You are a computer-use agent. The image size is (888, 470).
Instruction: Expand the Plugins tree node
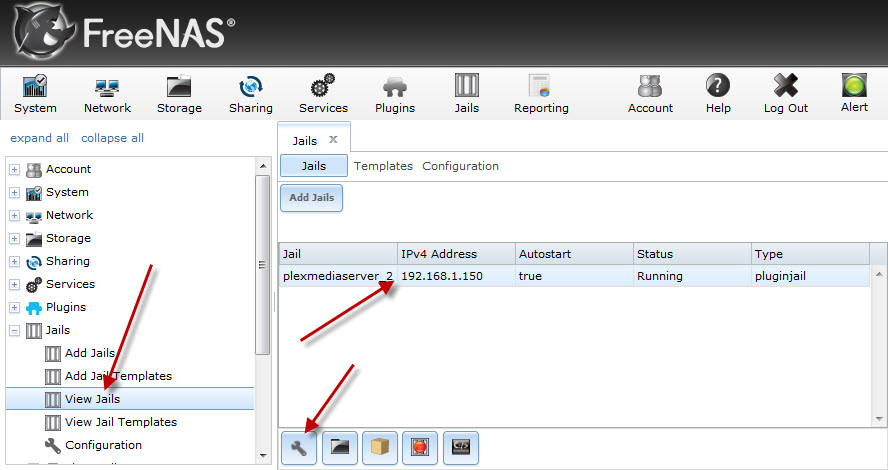(x=15, y=307)
